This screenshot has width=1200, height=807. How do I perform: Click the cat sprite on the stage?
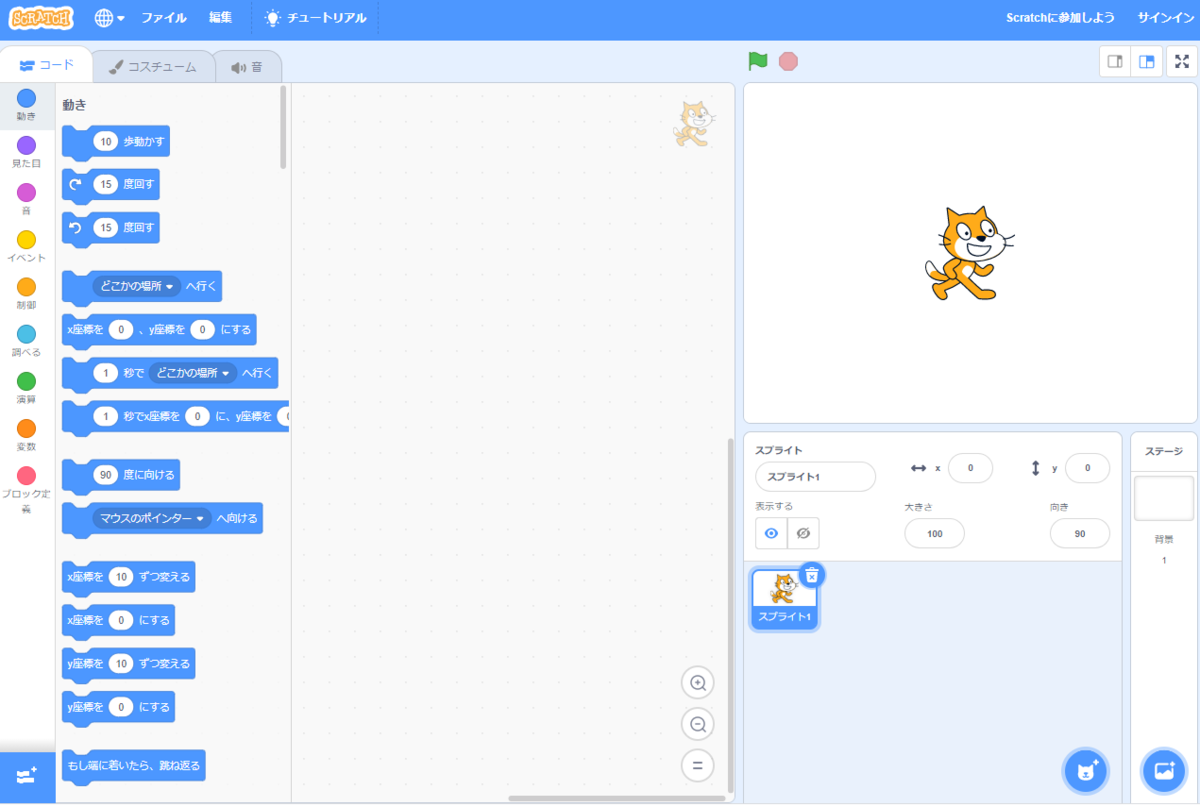point(969,253)
